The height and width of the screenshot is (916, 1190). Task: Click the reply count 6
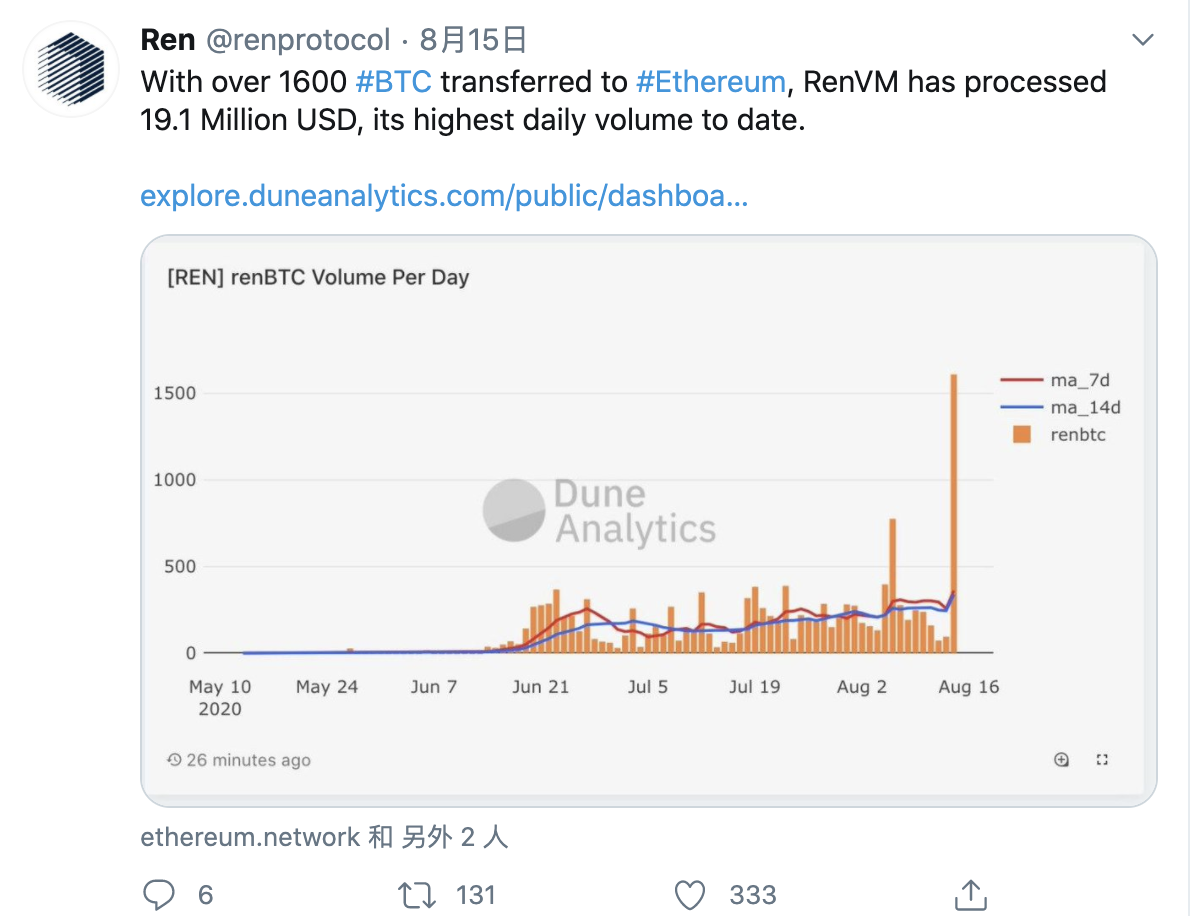pyautogui.click(x=206, y=896)
